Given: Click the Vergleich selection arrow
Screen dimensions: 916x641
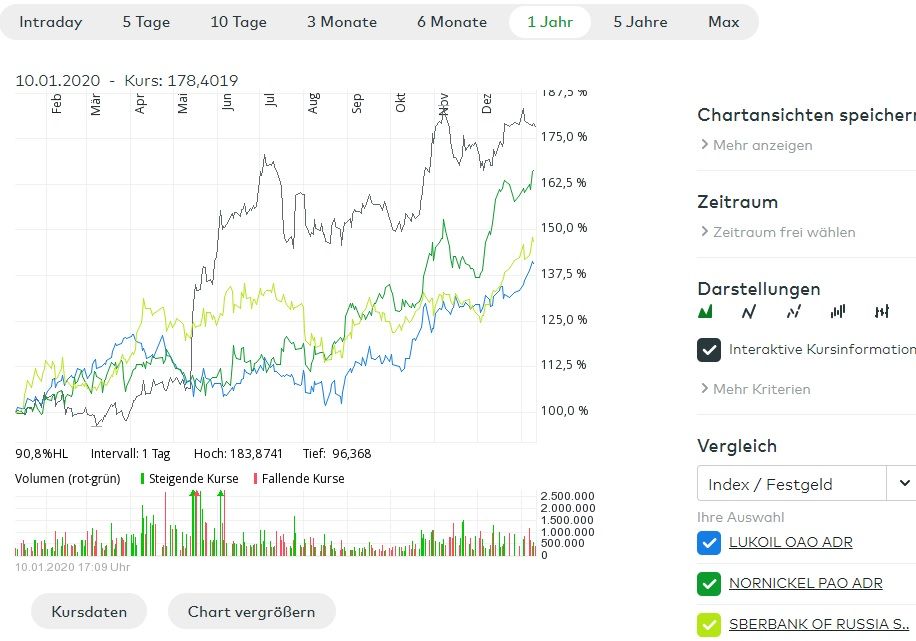Looking at the screenshot, I should (x=904, y=483).
